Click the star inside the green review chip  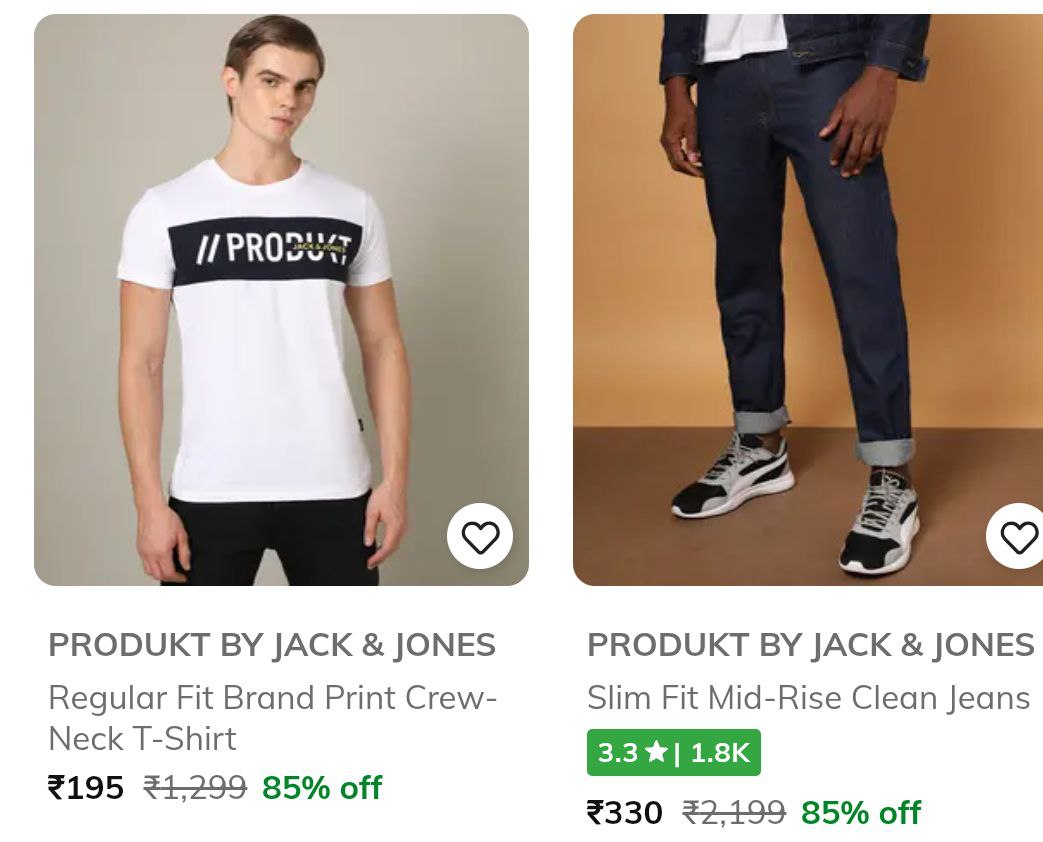click(x=657, y=751)
